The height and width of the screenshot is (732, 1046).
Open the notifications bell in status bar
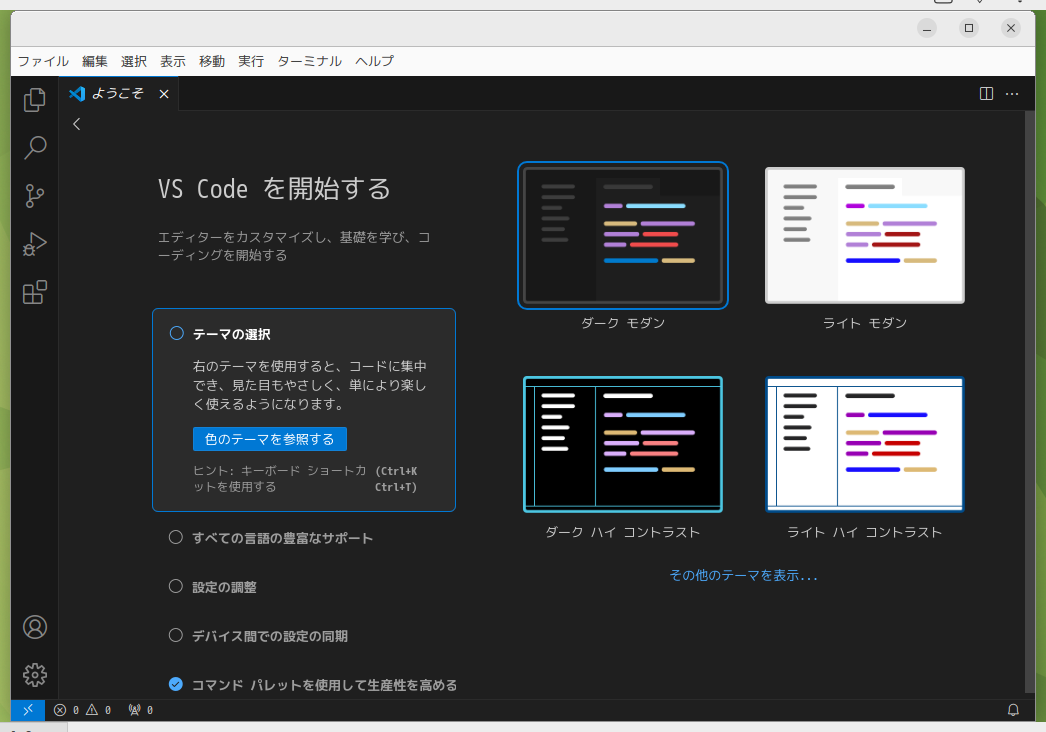1013,710
